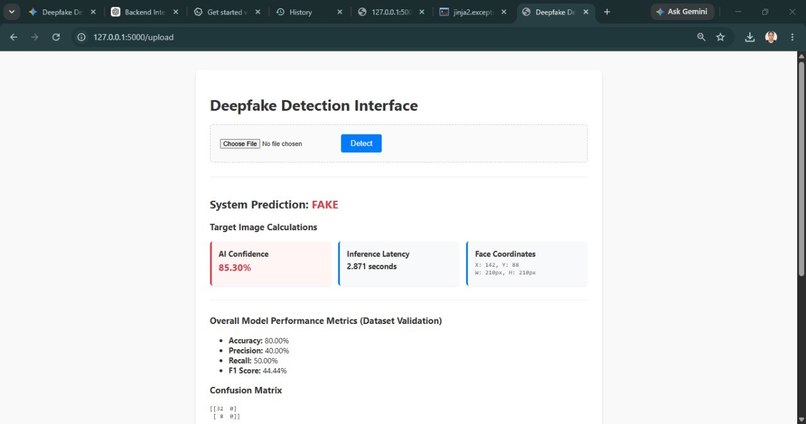Open the downloads icon
The width and height of the screenshot is (806, 424).
(x=750, y=37)
